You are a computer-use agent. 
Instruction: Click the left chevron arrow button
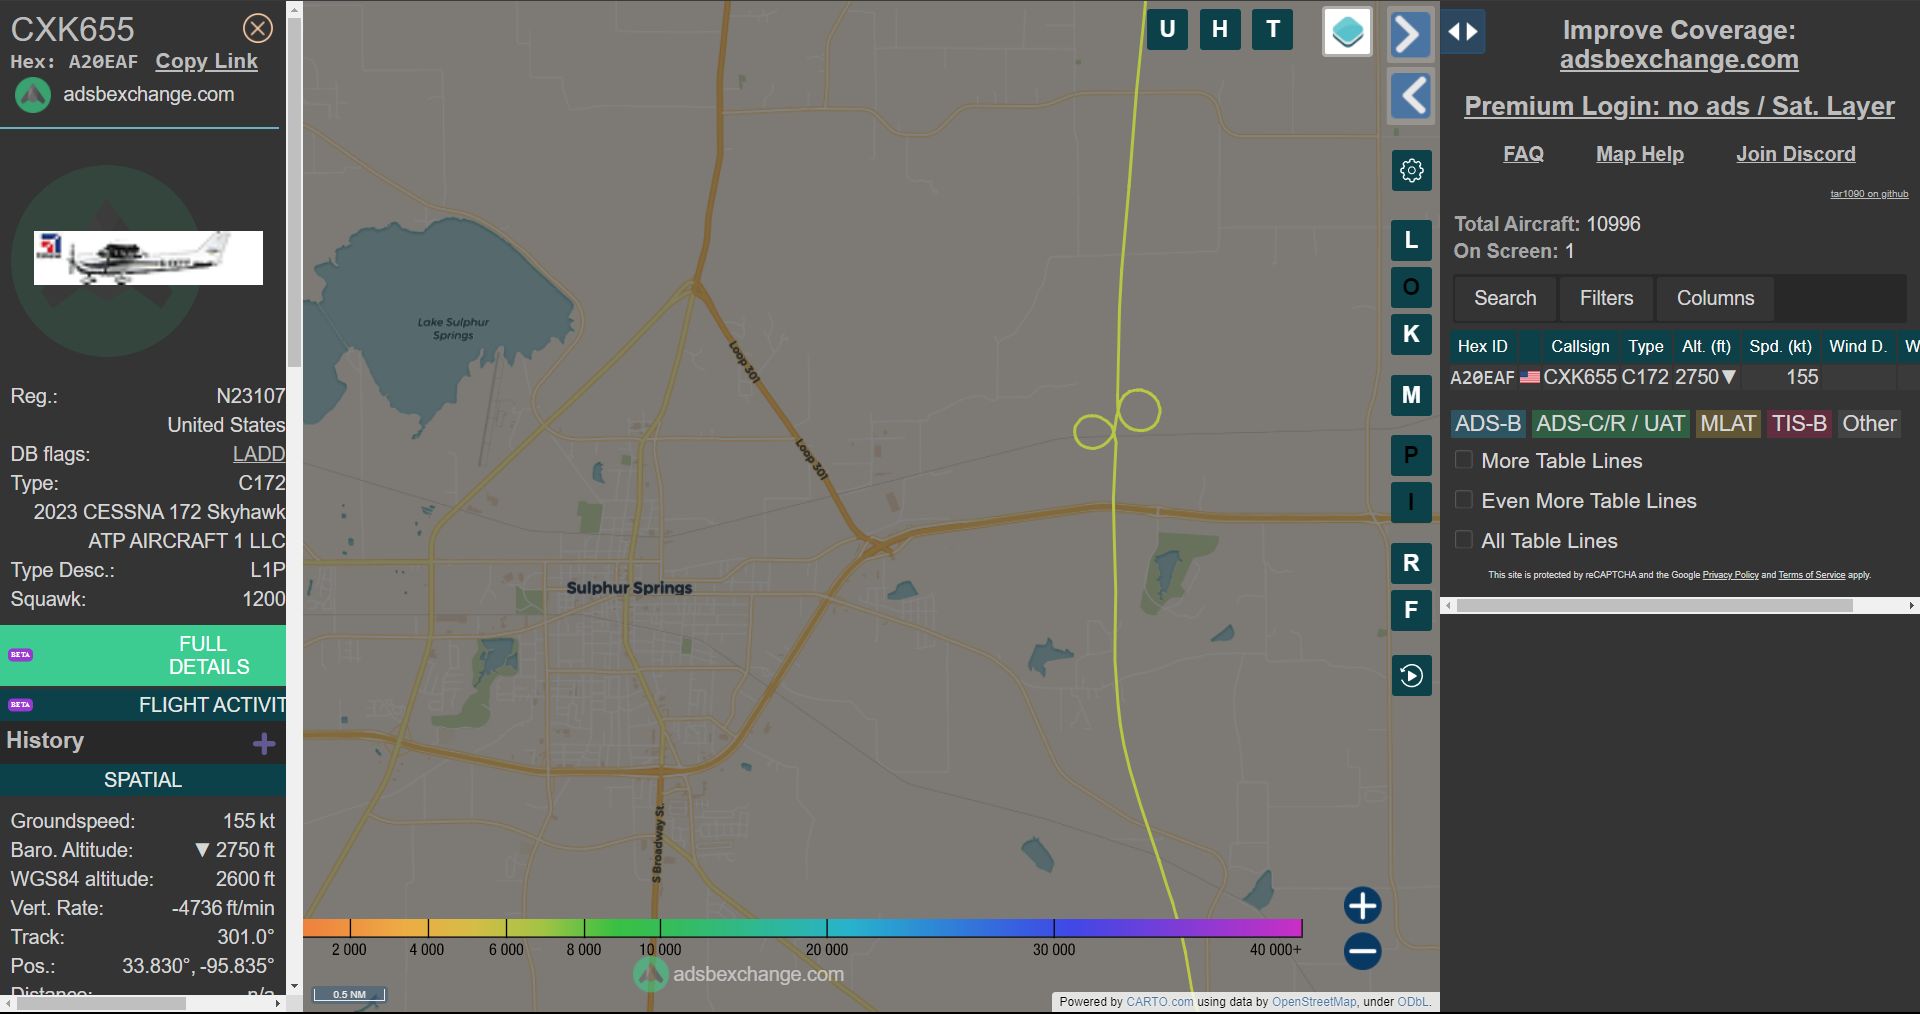point(1412,96)
